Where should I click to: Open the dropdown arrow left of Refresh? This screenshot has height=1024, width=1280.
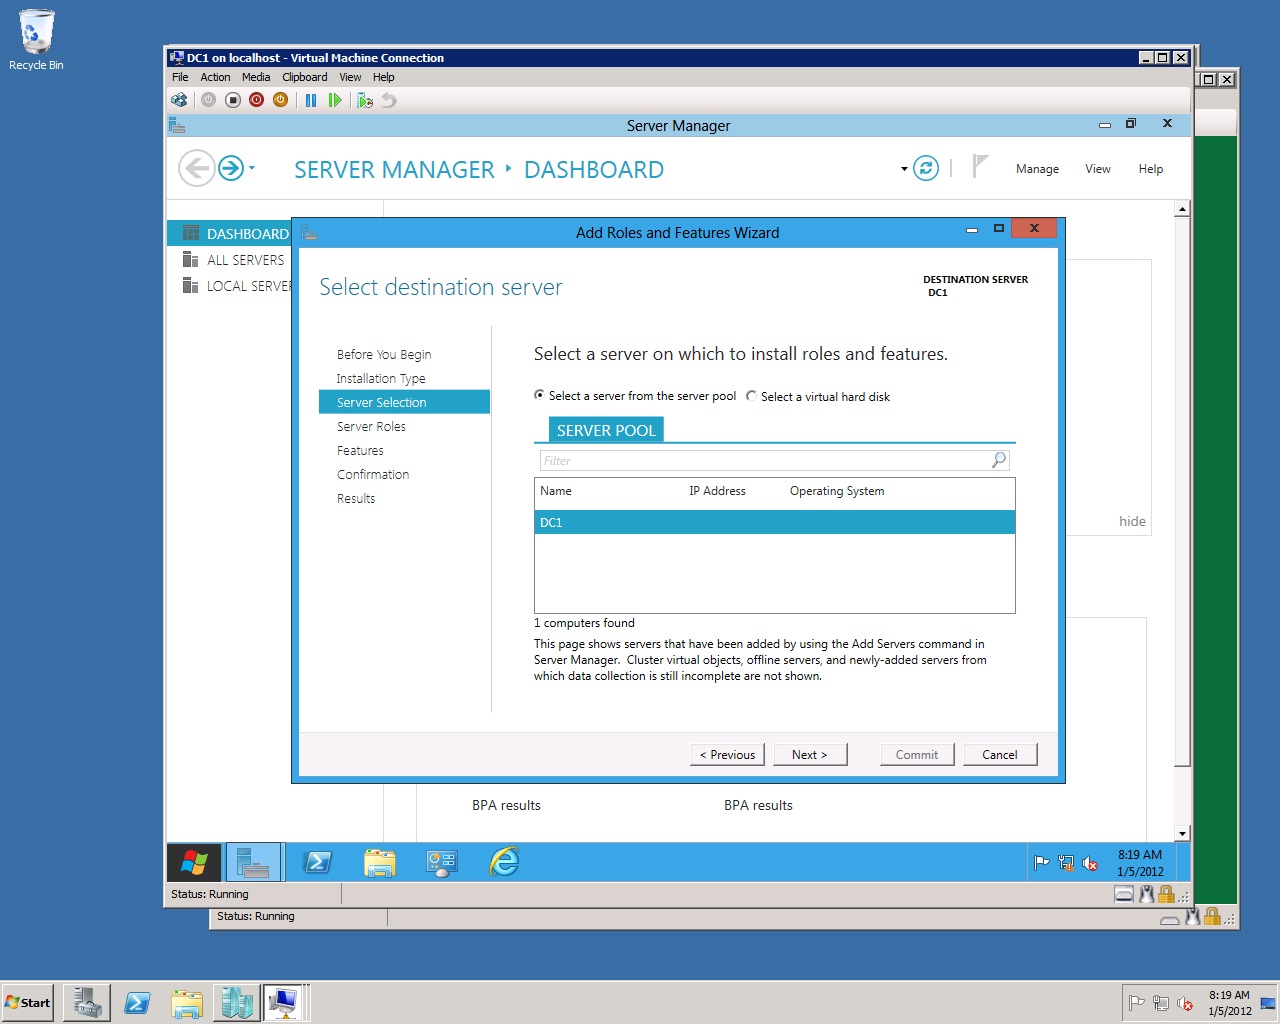click(x=904, y=169)
